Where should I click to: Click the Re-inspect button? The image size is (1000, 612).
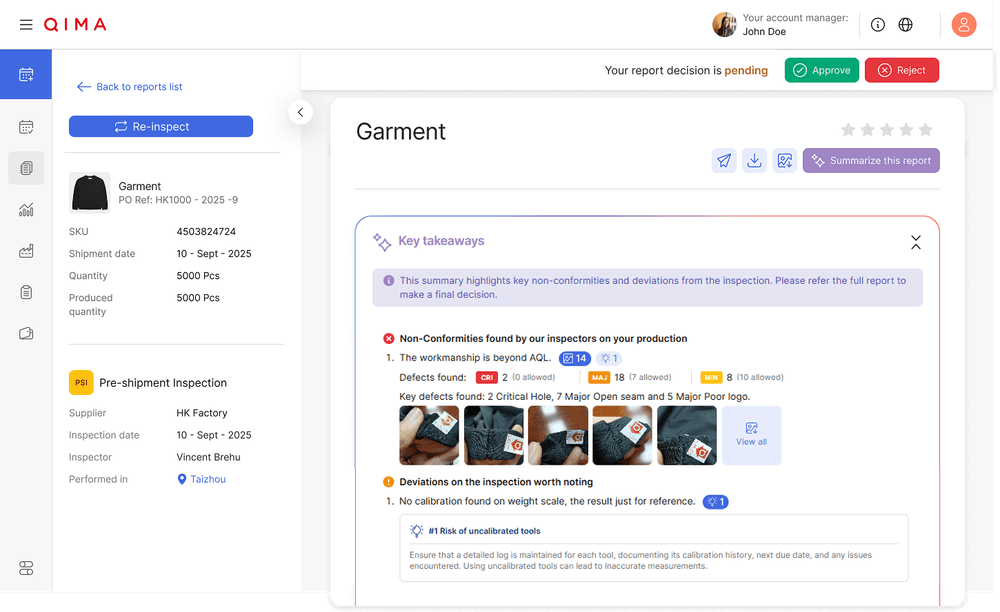[x=160, y=127]
